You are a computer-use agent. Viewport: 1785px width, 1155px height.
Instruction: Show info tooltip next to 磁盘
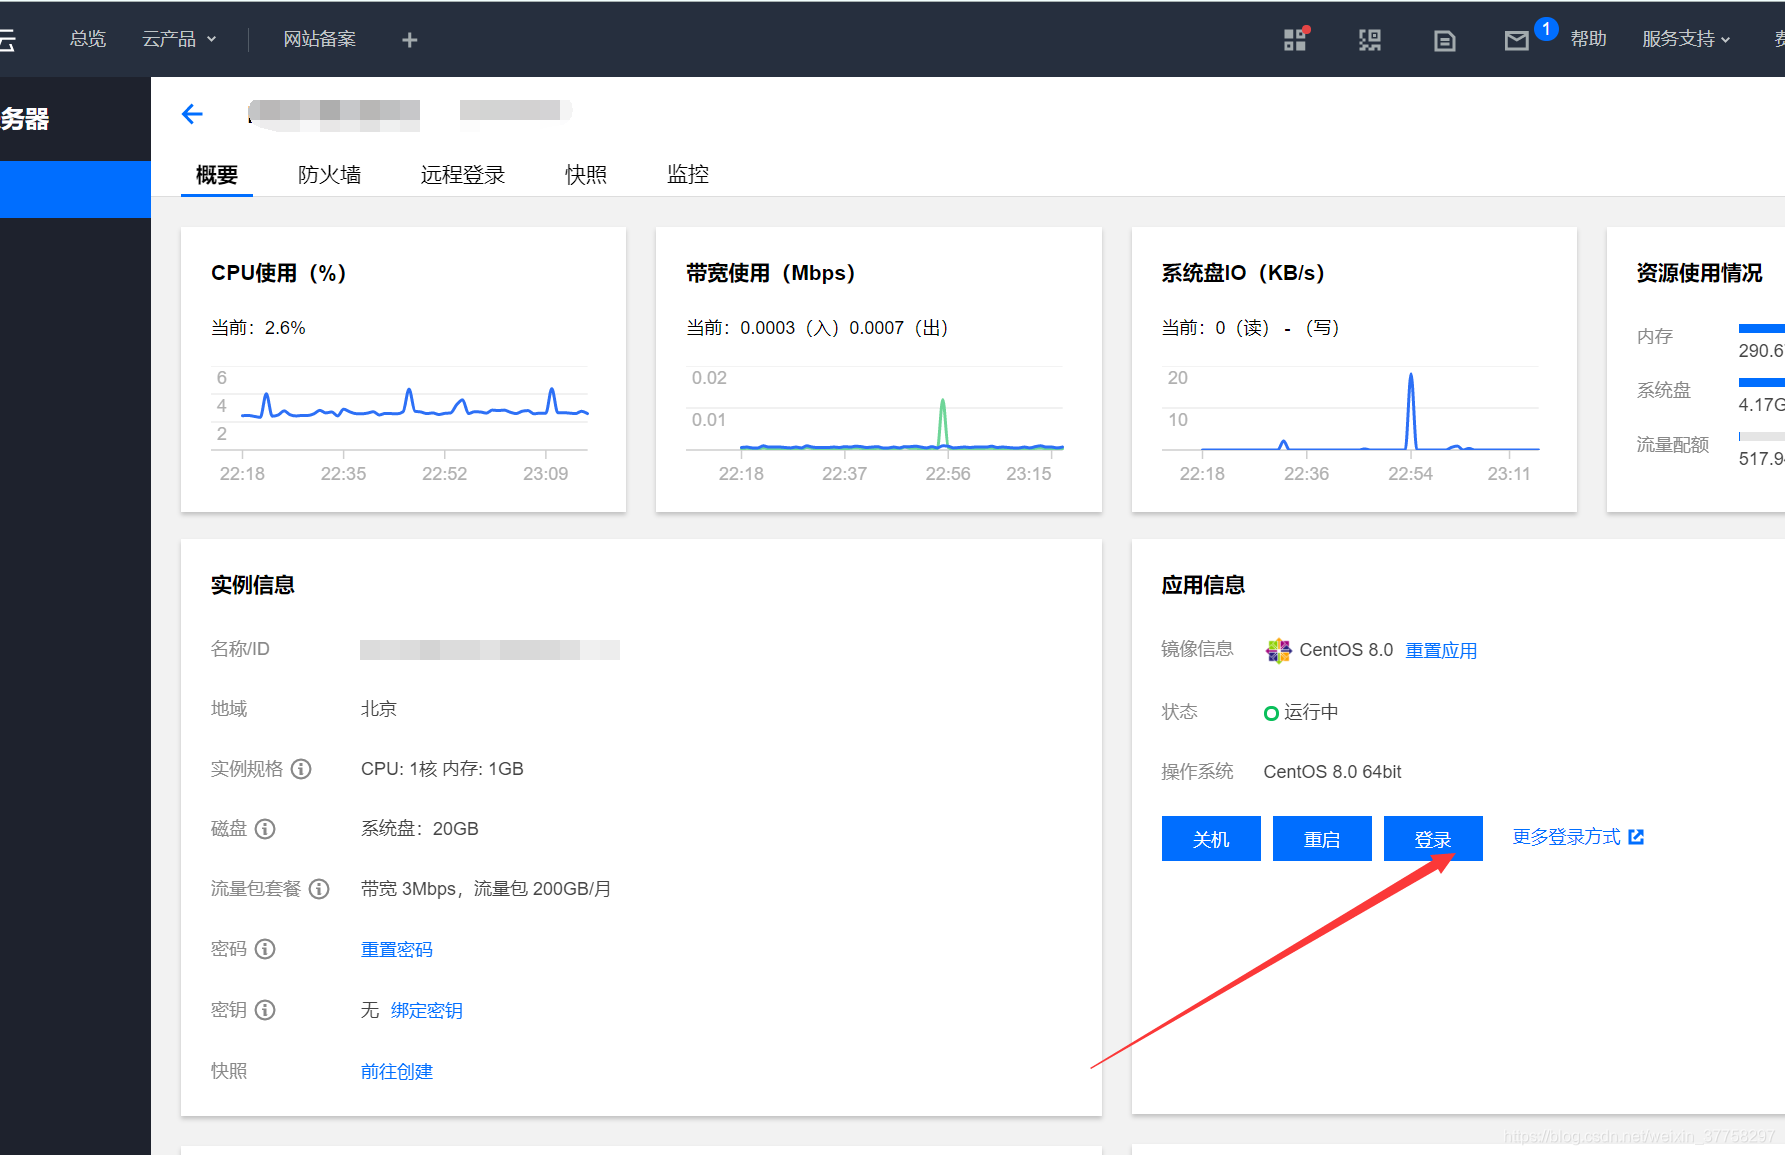(x=265, y=829)
